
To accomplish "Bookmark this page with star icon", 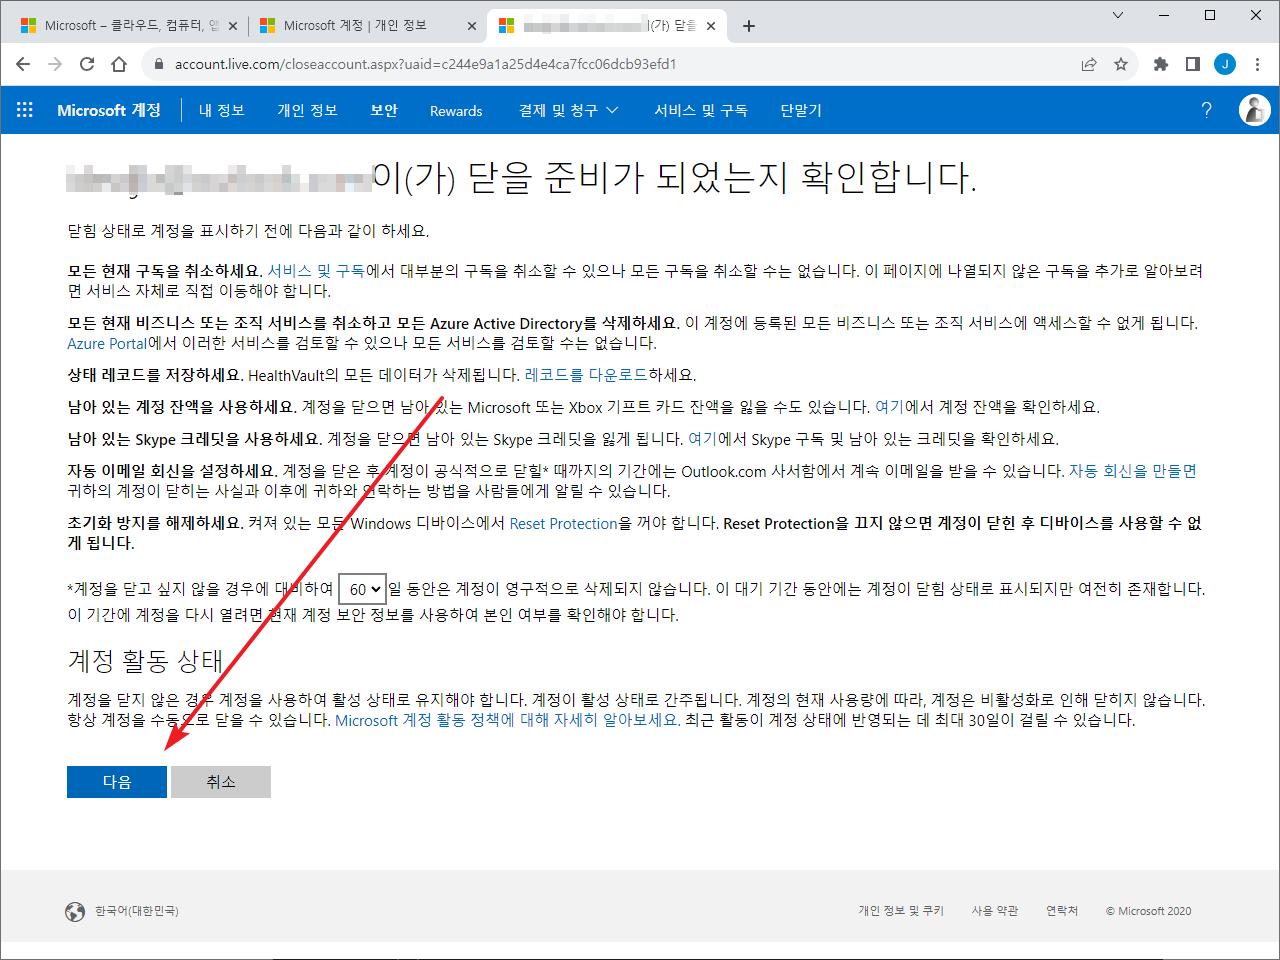I will coord(1121,64).
